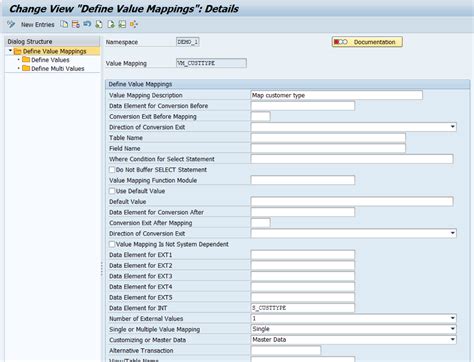The width and height of the screenshot is (474, 362).
Task: Click Data Element for Conversion Before field
Action: (x=303, y=106)
